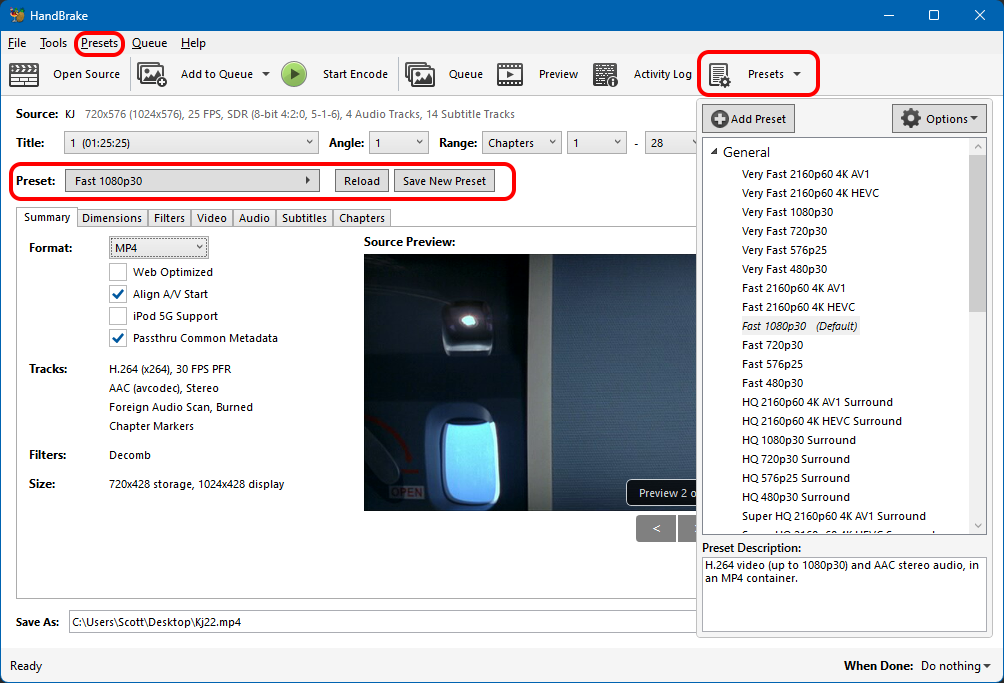Open the Queue toolbar icon
Screen dimensions: 1004x683
tap(420, 74)
